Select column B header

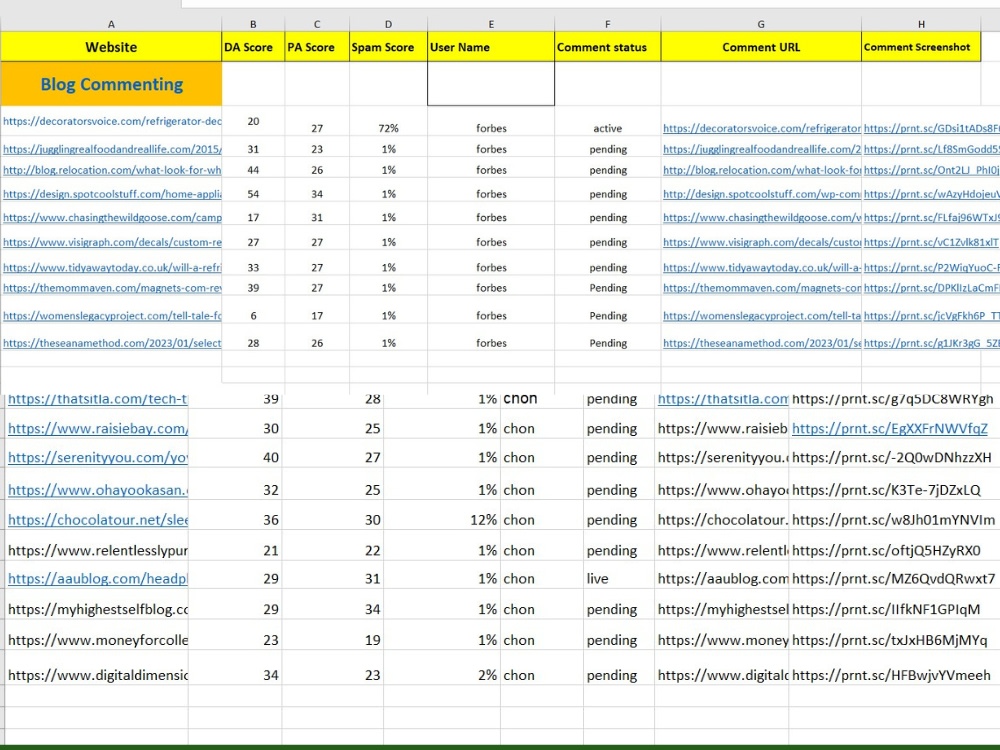click(x=253, y=24)
